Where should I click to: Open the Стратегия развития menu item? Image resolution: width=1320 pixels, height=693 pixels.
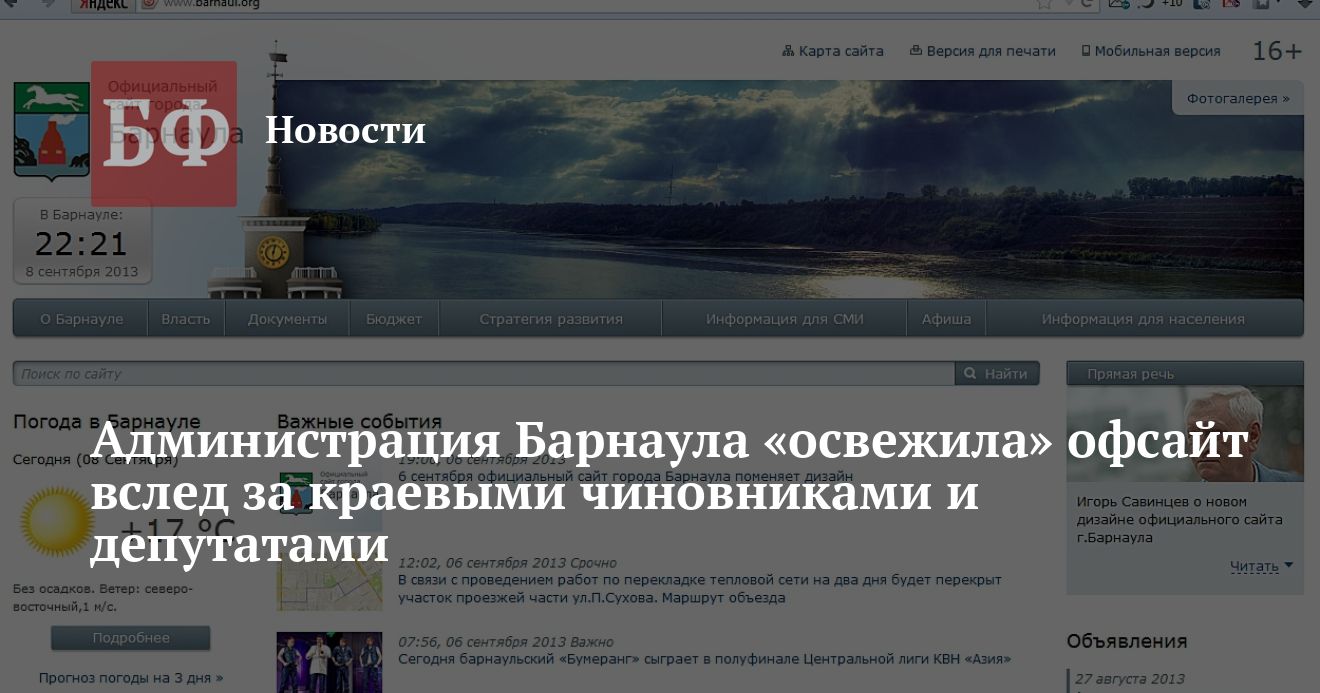[551, 319]
